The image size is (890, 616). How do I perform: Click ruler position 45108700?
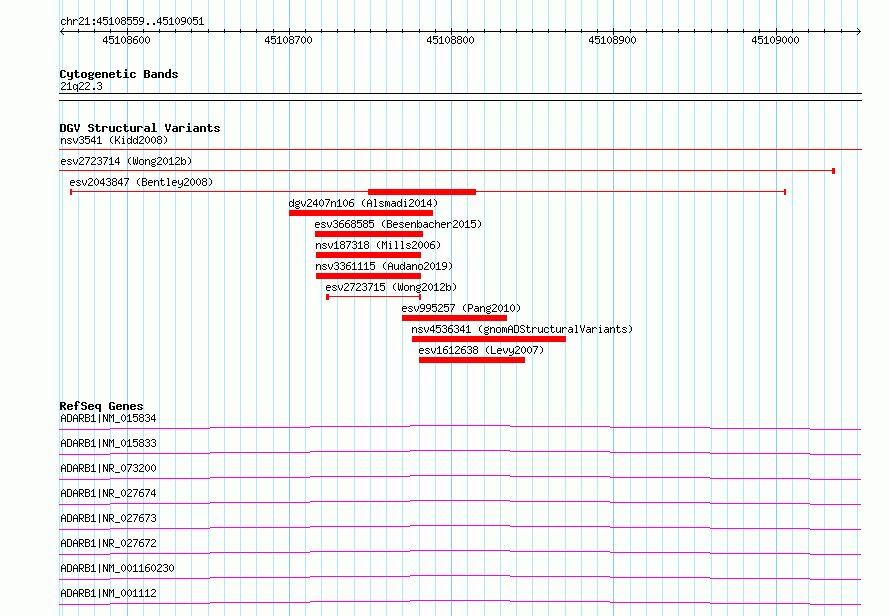point(288,40)
